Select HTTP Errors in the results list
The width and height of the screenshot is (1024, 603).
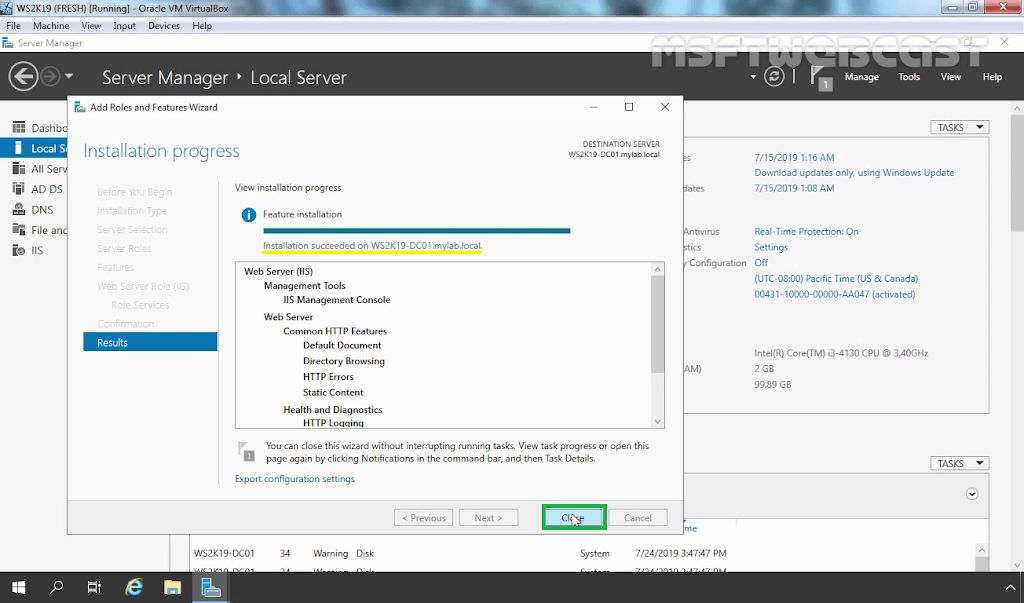coord(328,376)
